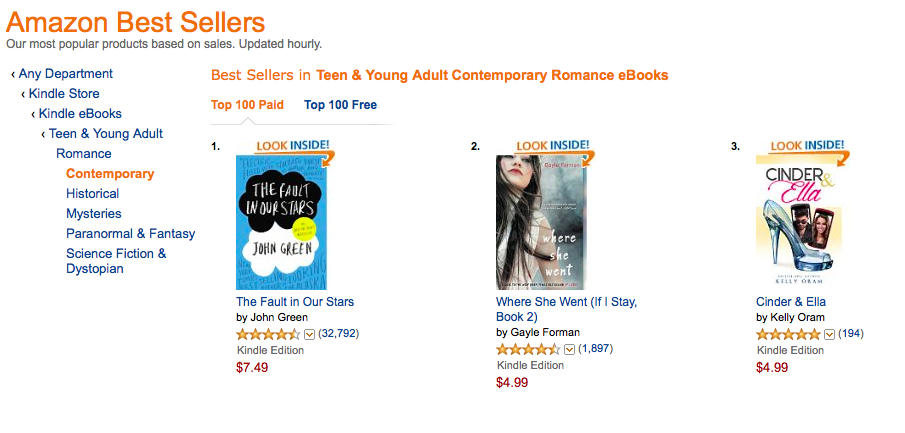Select the Top 100 Paid tab
Screen dimensions: 905x433
(x=247, y=104)
